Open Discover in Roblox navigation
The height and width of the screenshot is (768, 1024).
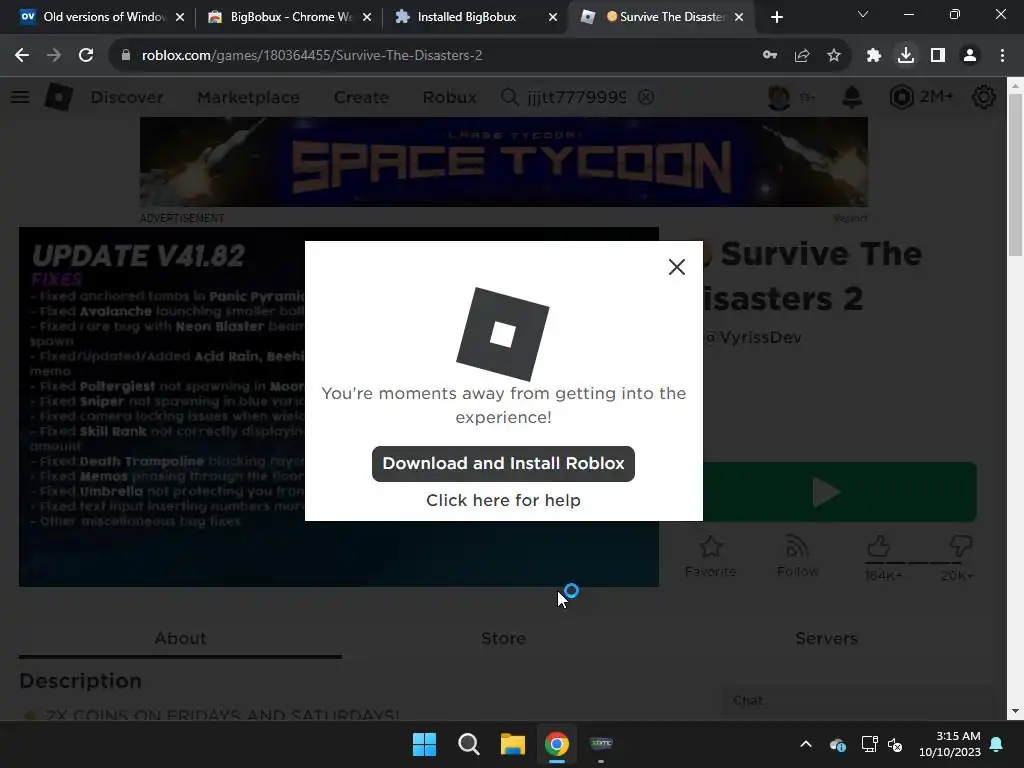click(x=127, y=97)
